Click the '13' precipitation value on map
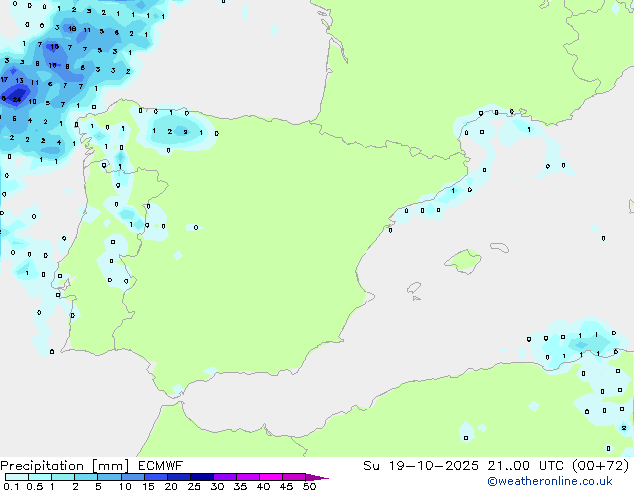 (x=19, y=81)
